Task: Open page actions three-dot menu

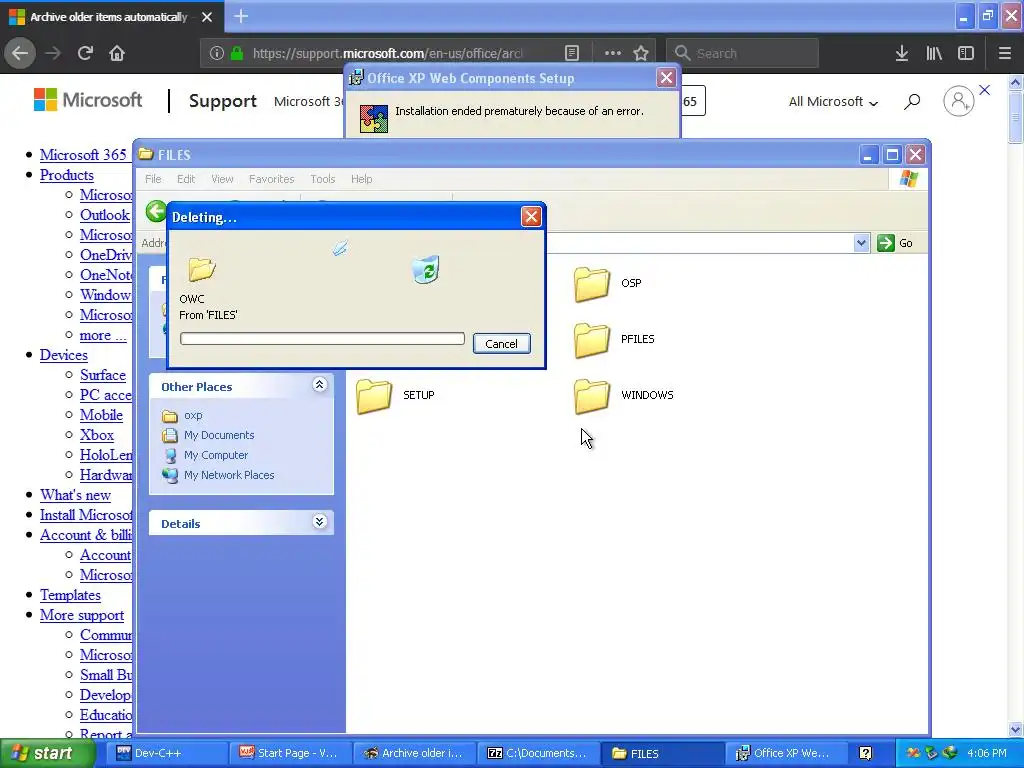Action: (613, 53)
